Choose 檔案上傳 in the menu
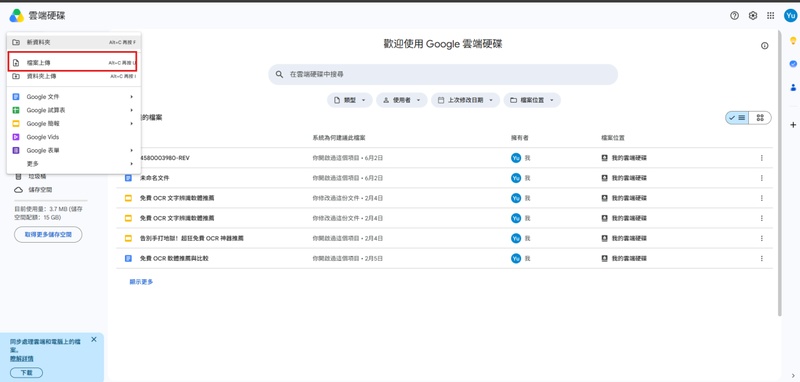 pos(74,63)
